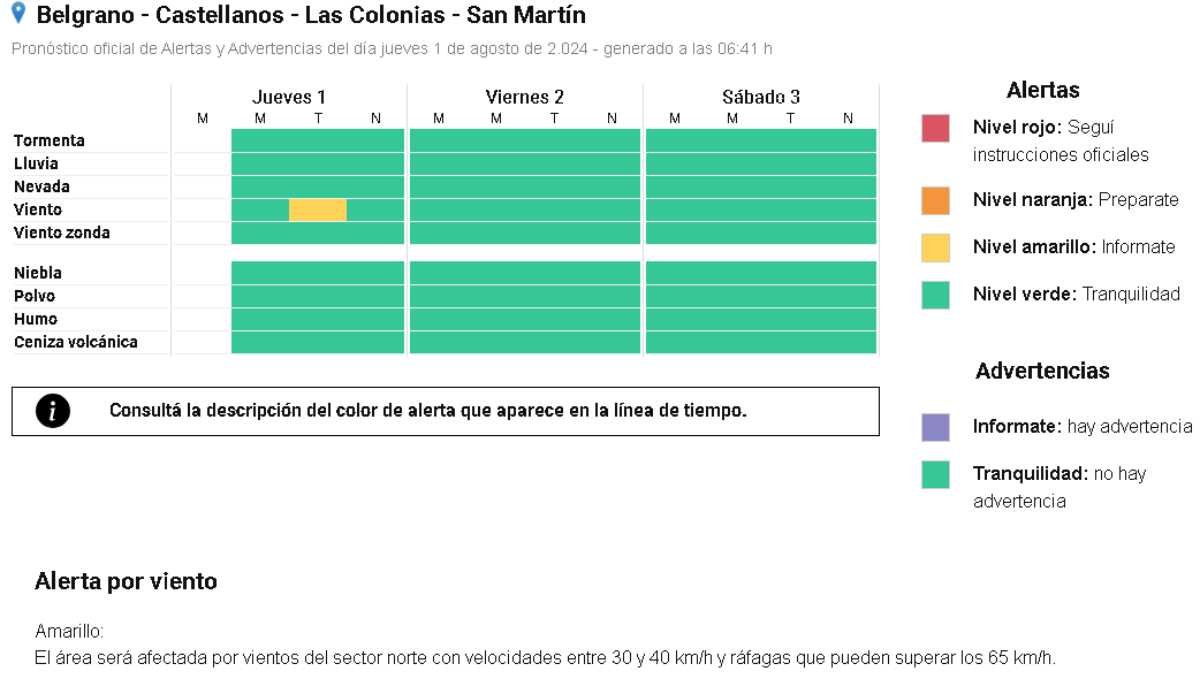Click the Humo green bar on Sábado
Image resolution: width=1200 pixels, height=679 pixels.
pyautogui.click(x=761, y=320)
